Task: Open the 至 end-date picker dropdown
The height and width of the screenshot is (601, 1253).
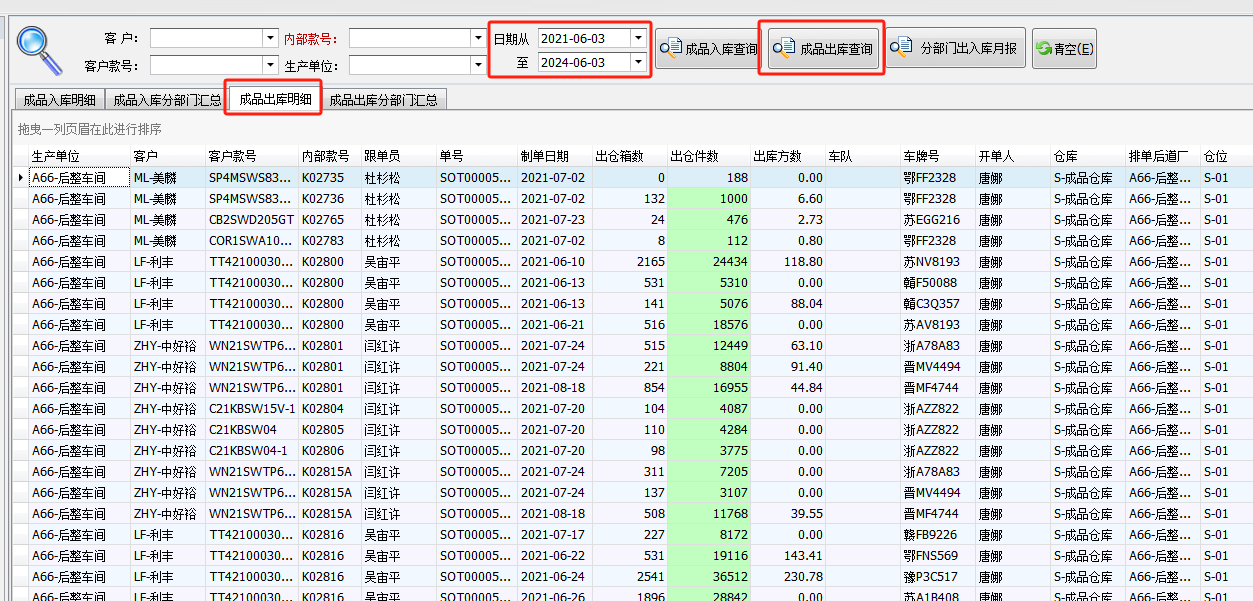Action: pyautogui.click(x=638, y=62)
